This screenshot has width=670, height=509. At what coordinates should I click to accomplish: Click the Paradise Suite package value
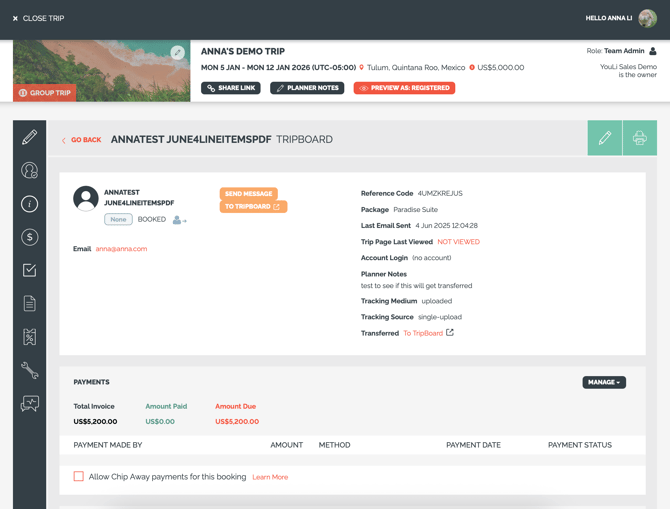(x=415, y=209)
